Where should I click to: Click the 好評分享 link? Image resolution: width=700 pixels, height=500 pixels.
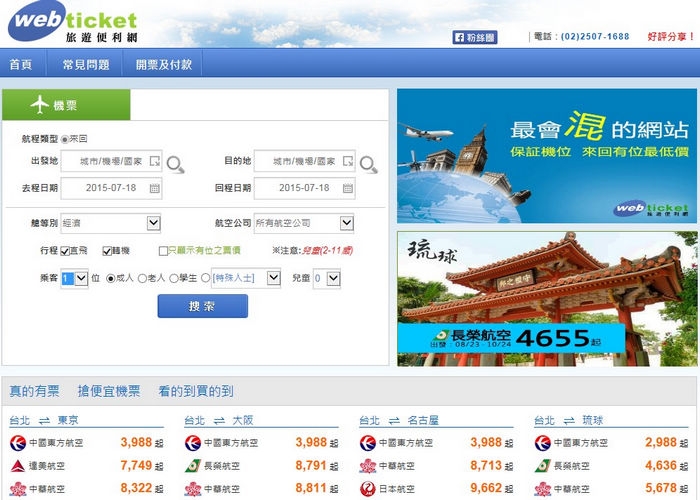click(671, 37)
